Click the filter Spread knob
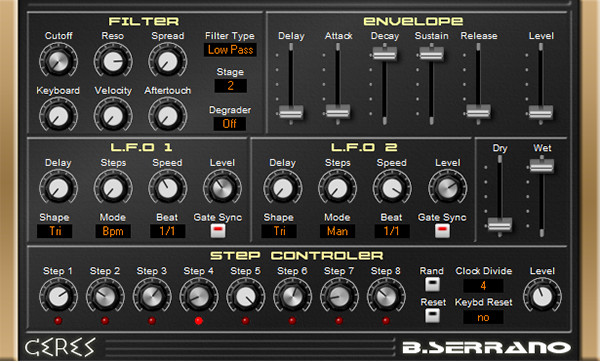The height and width of the screenshot is (362, 600). (168, 61)
